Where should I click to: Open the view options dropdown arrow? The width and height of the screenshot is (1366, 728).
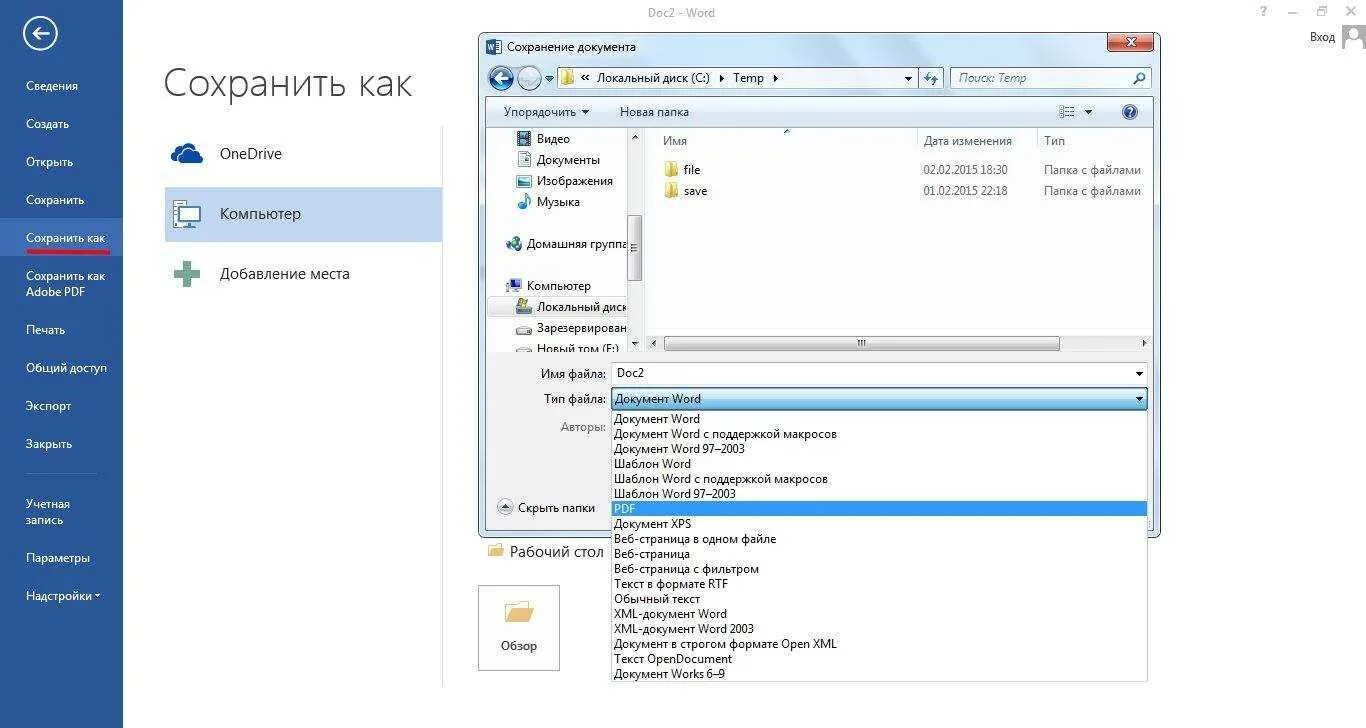pyautogui.click(x=1089, y=112)
